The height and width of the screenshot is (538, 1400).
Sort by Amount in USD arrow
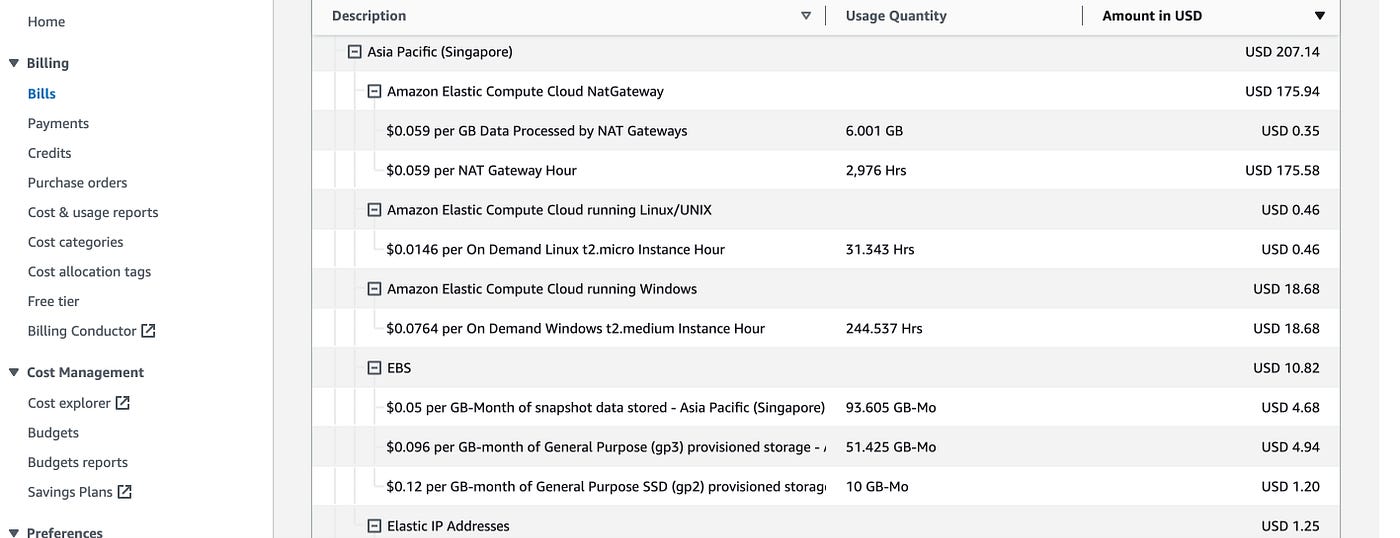click(x=1320, y=16)
